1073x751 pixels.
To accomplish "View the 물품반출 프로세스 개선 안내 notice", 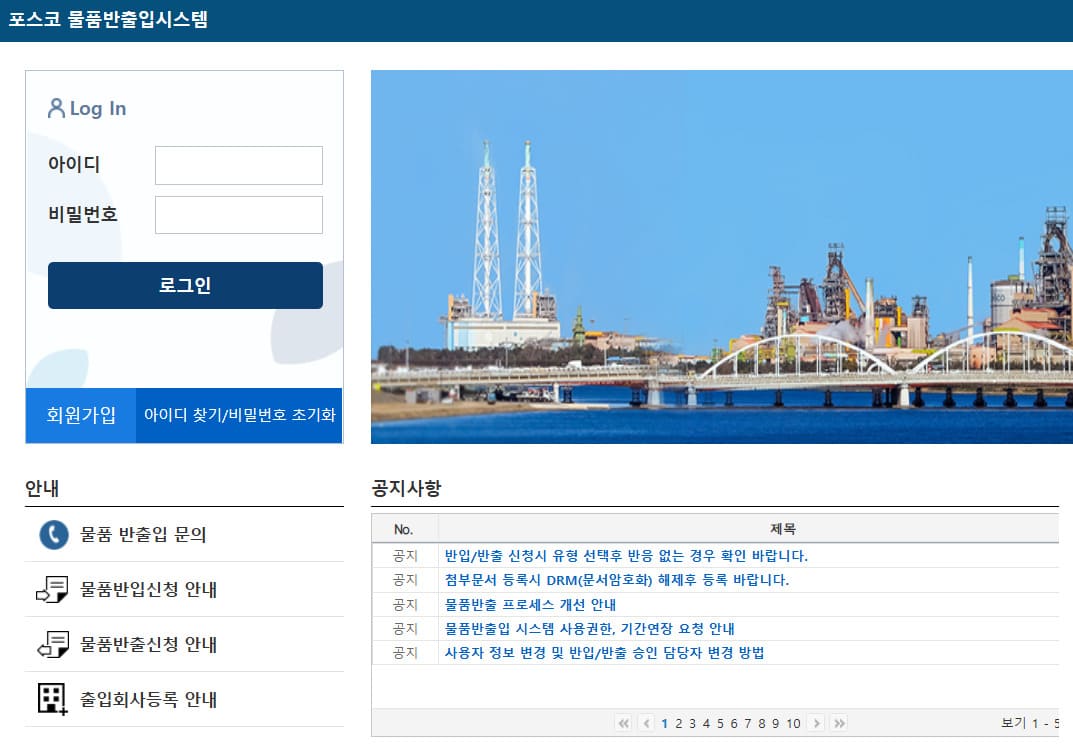I will 528,604.
